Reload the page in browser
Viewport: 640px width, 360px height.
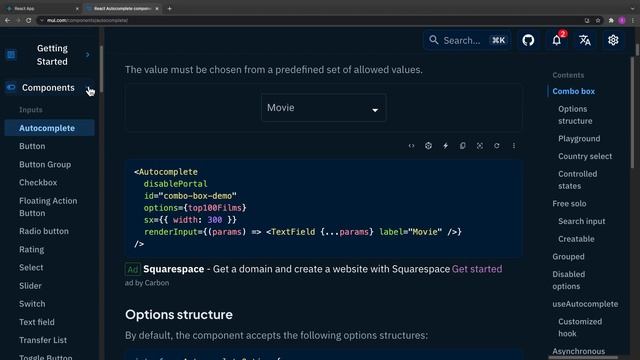tap(29, 20)
